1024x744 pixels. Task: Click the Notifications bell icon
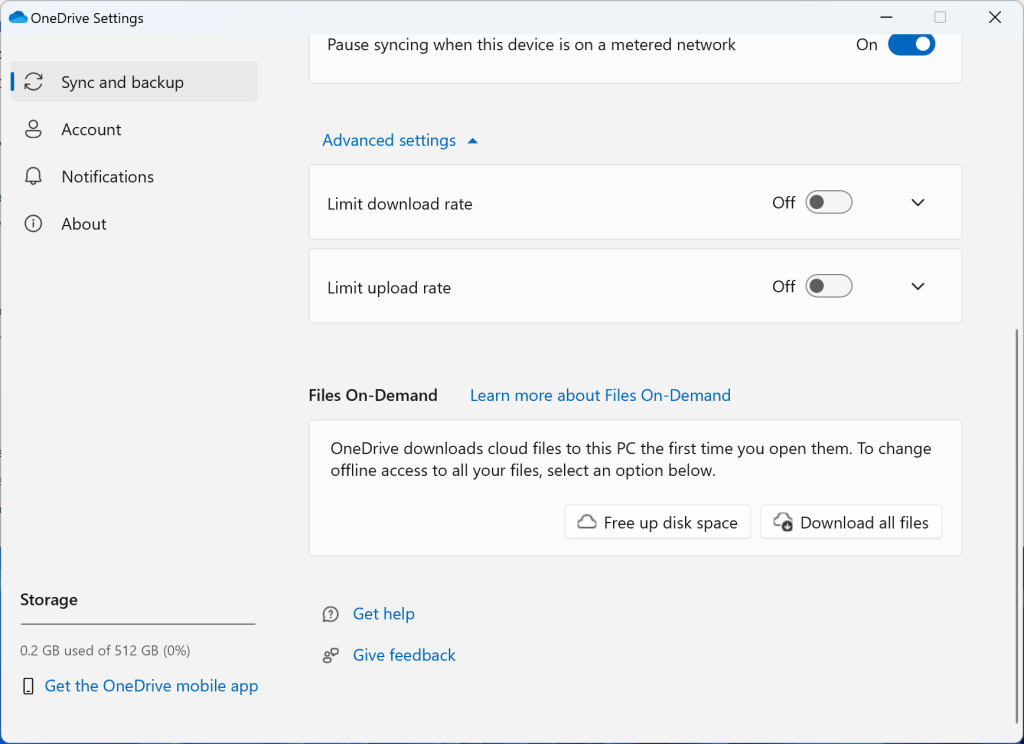(33, 176)
